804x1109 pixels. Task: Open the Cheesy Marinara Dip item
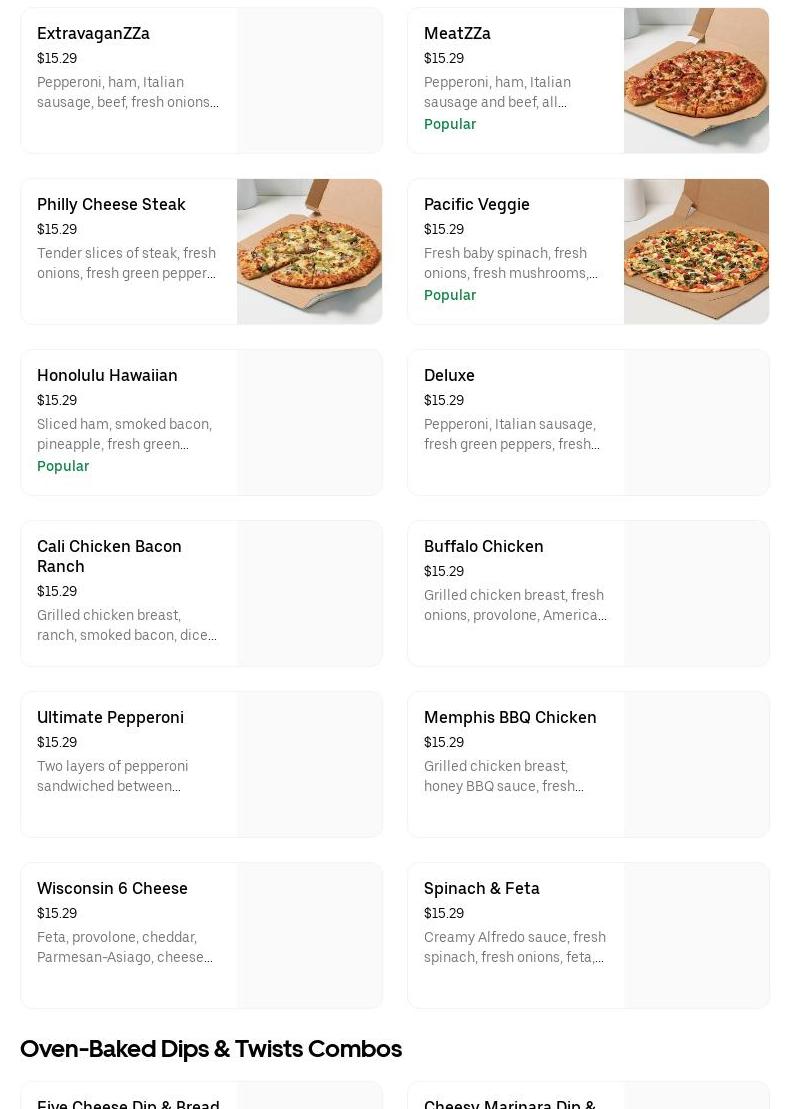tap(510, 1102)
